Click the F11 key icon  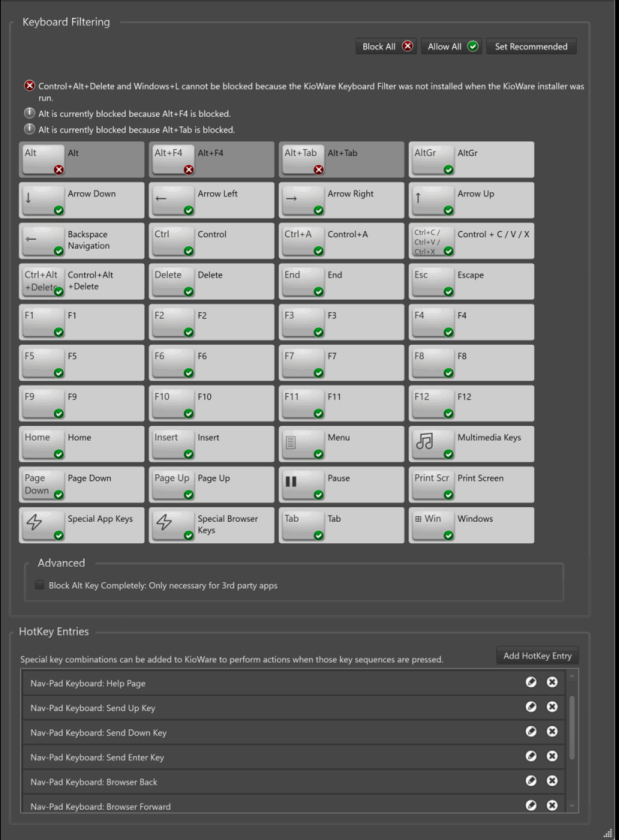[303, 404]
